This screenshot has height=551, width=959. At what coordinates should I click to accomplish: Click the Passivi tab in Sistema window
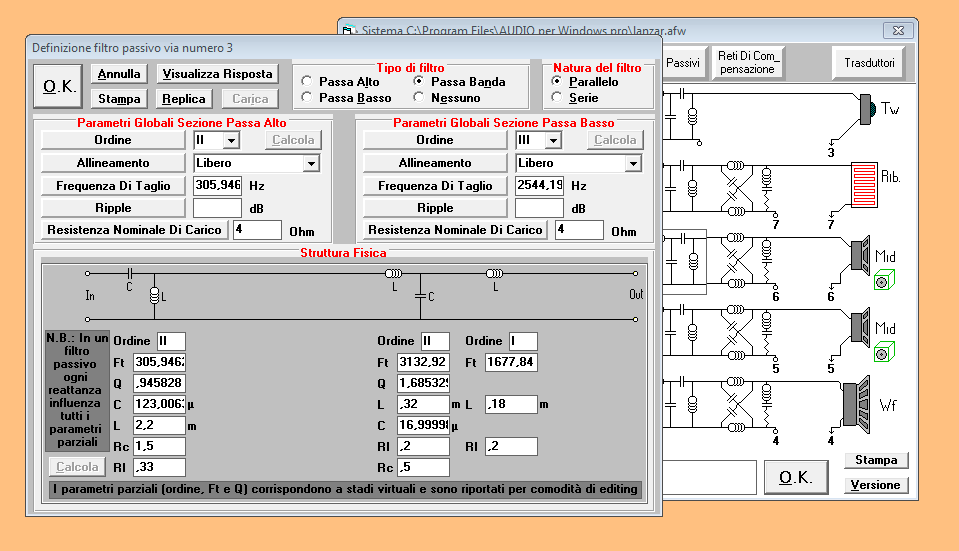point(683,62)
